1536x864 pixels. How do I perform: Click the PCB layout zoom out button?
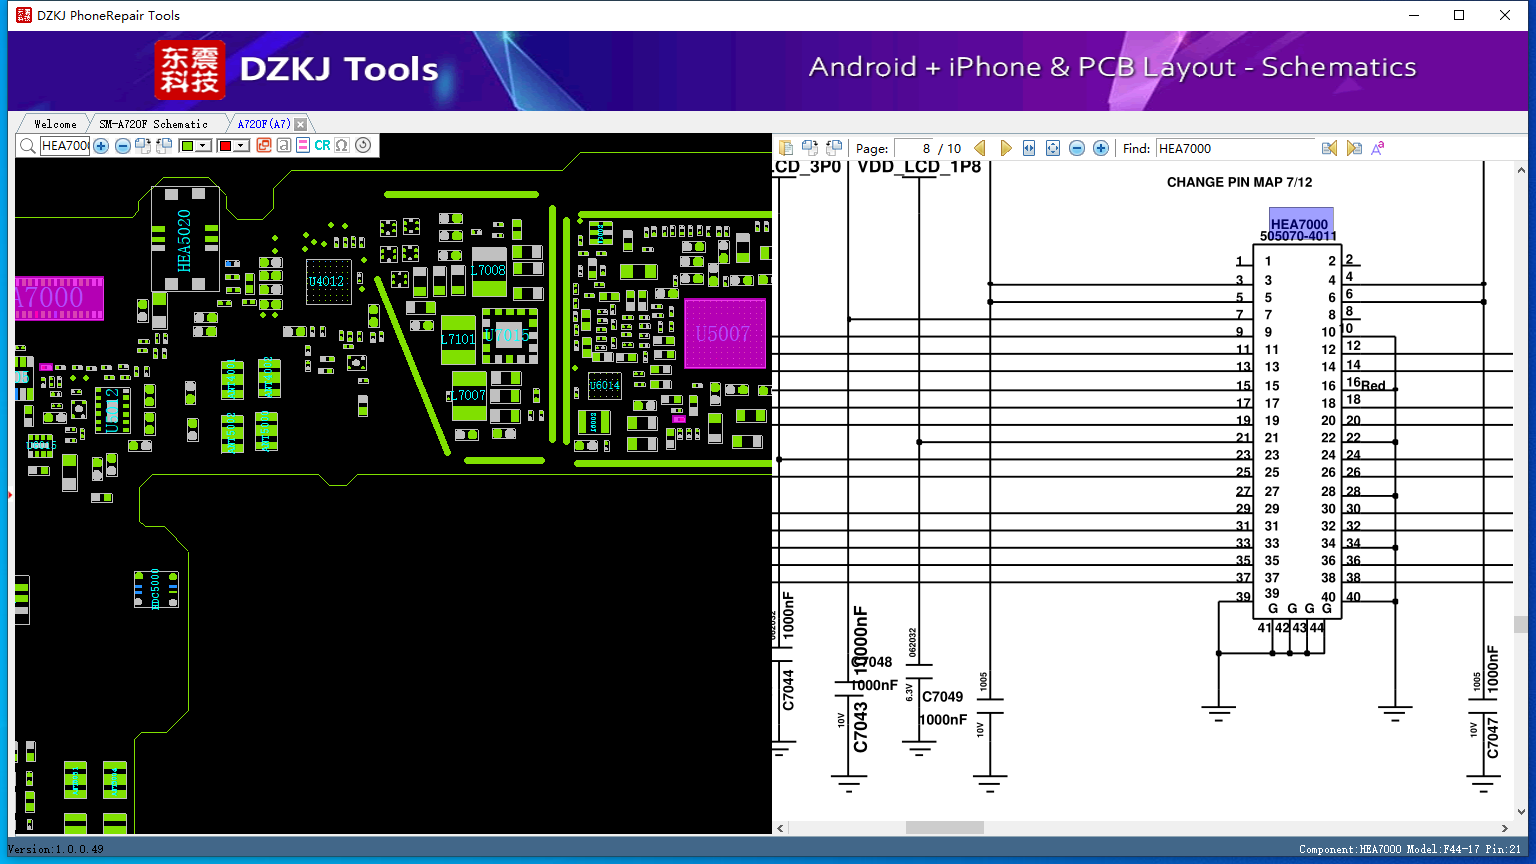tap(122, 146)
